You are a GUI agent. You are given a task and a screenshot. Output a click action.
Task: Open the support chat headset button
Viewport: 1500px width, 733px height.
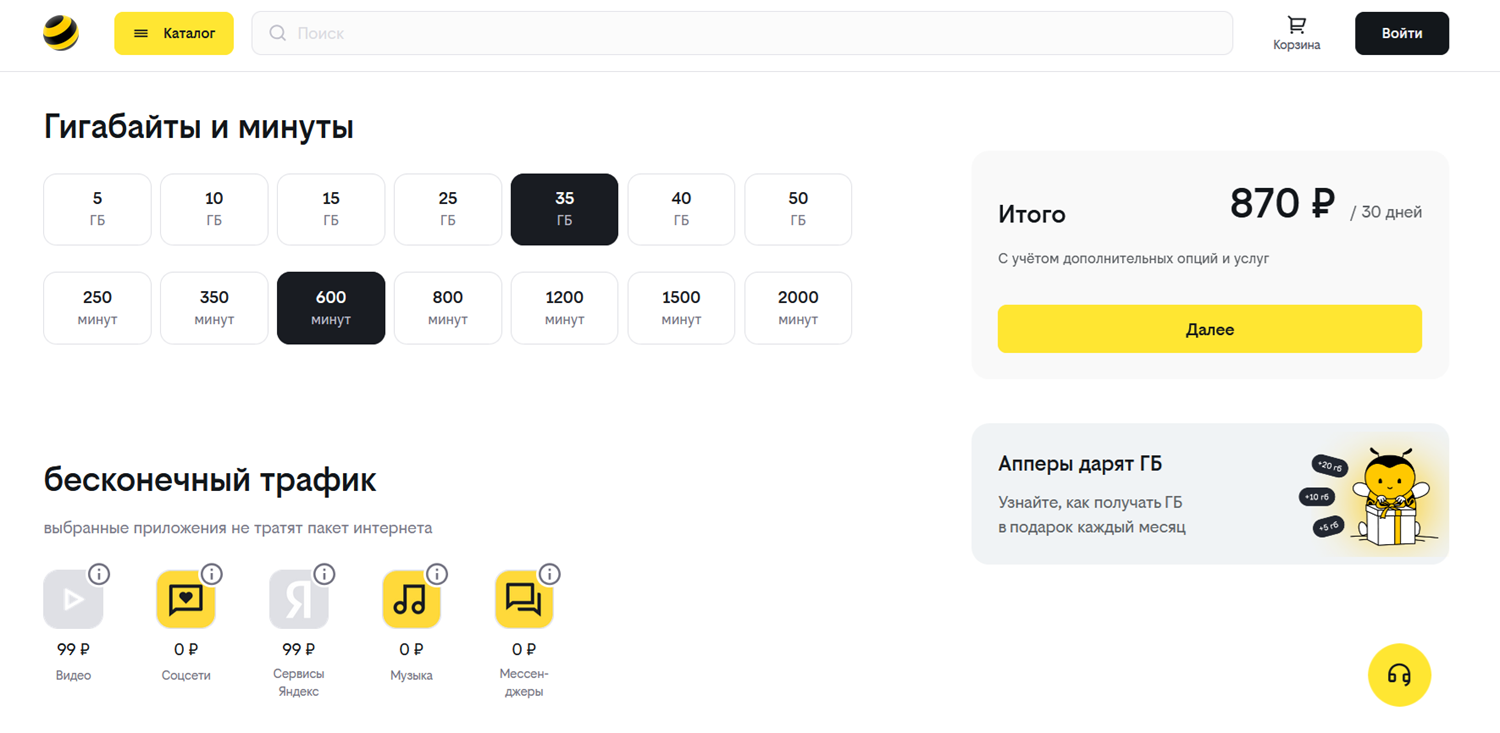pos(1399,675)
